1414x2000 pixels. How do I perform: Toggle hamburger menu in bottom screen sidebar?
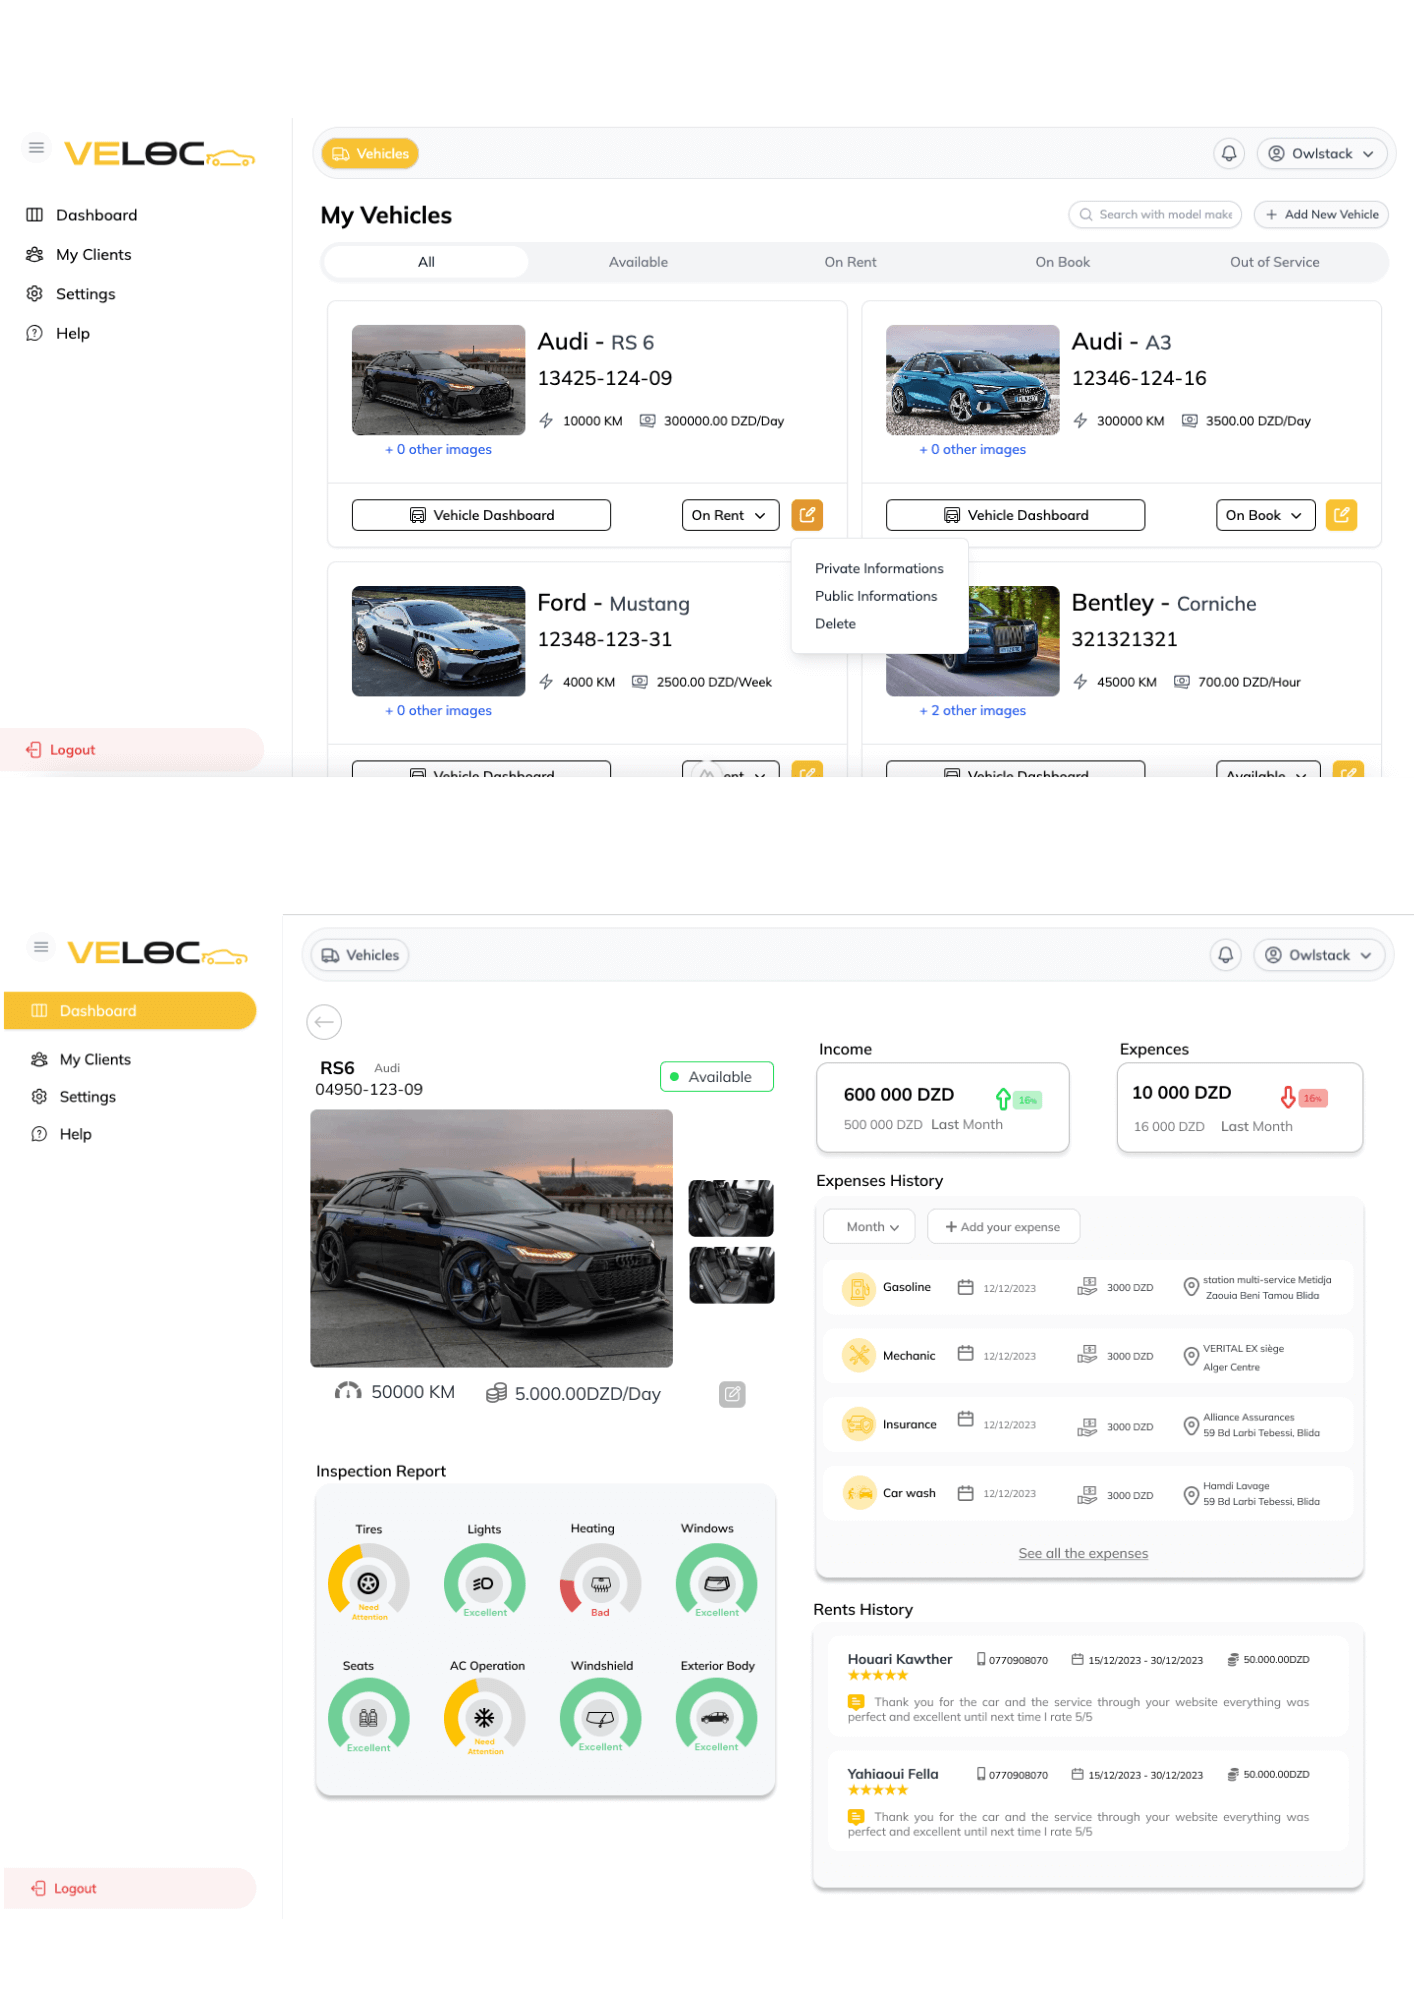(x=41, y=946)
